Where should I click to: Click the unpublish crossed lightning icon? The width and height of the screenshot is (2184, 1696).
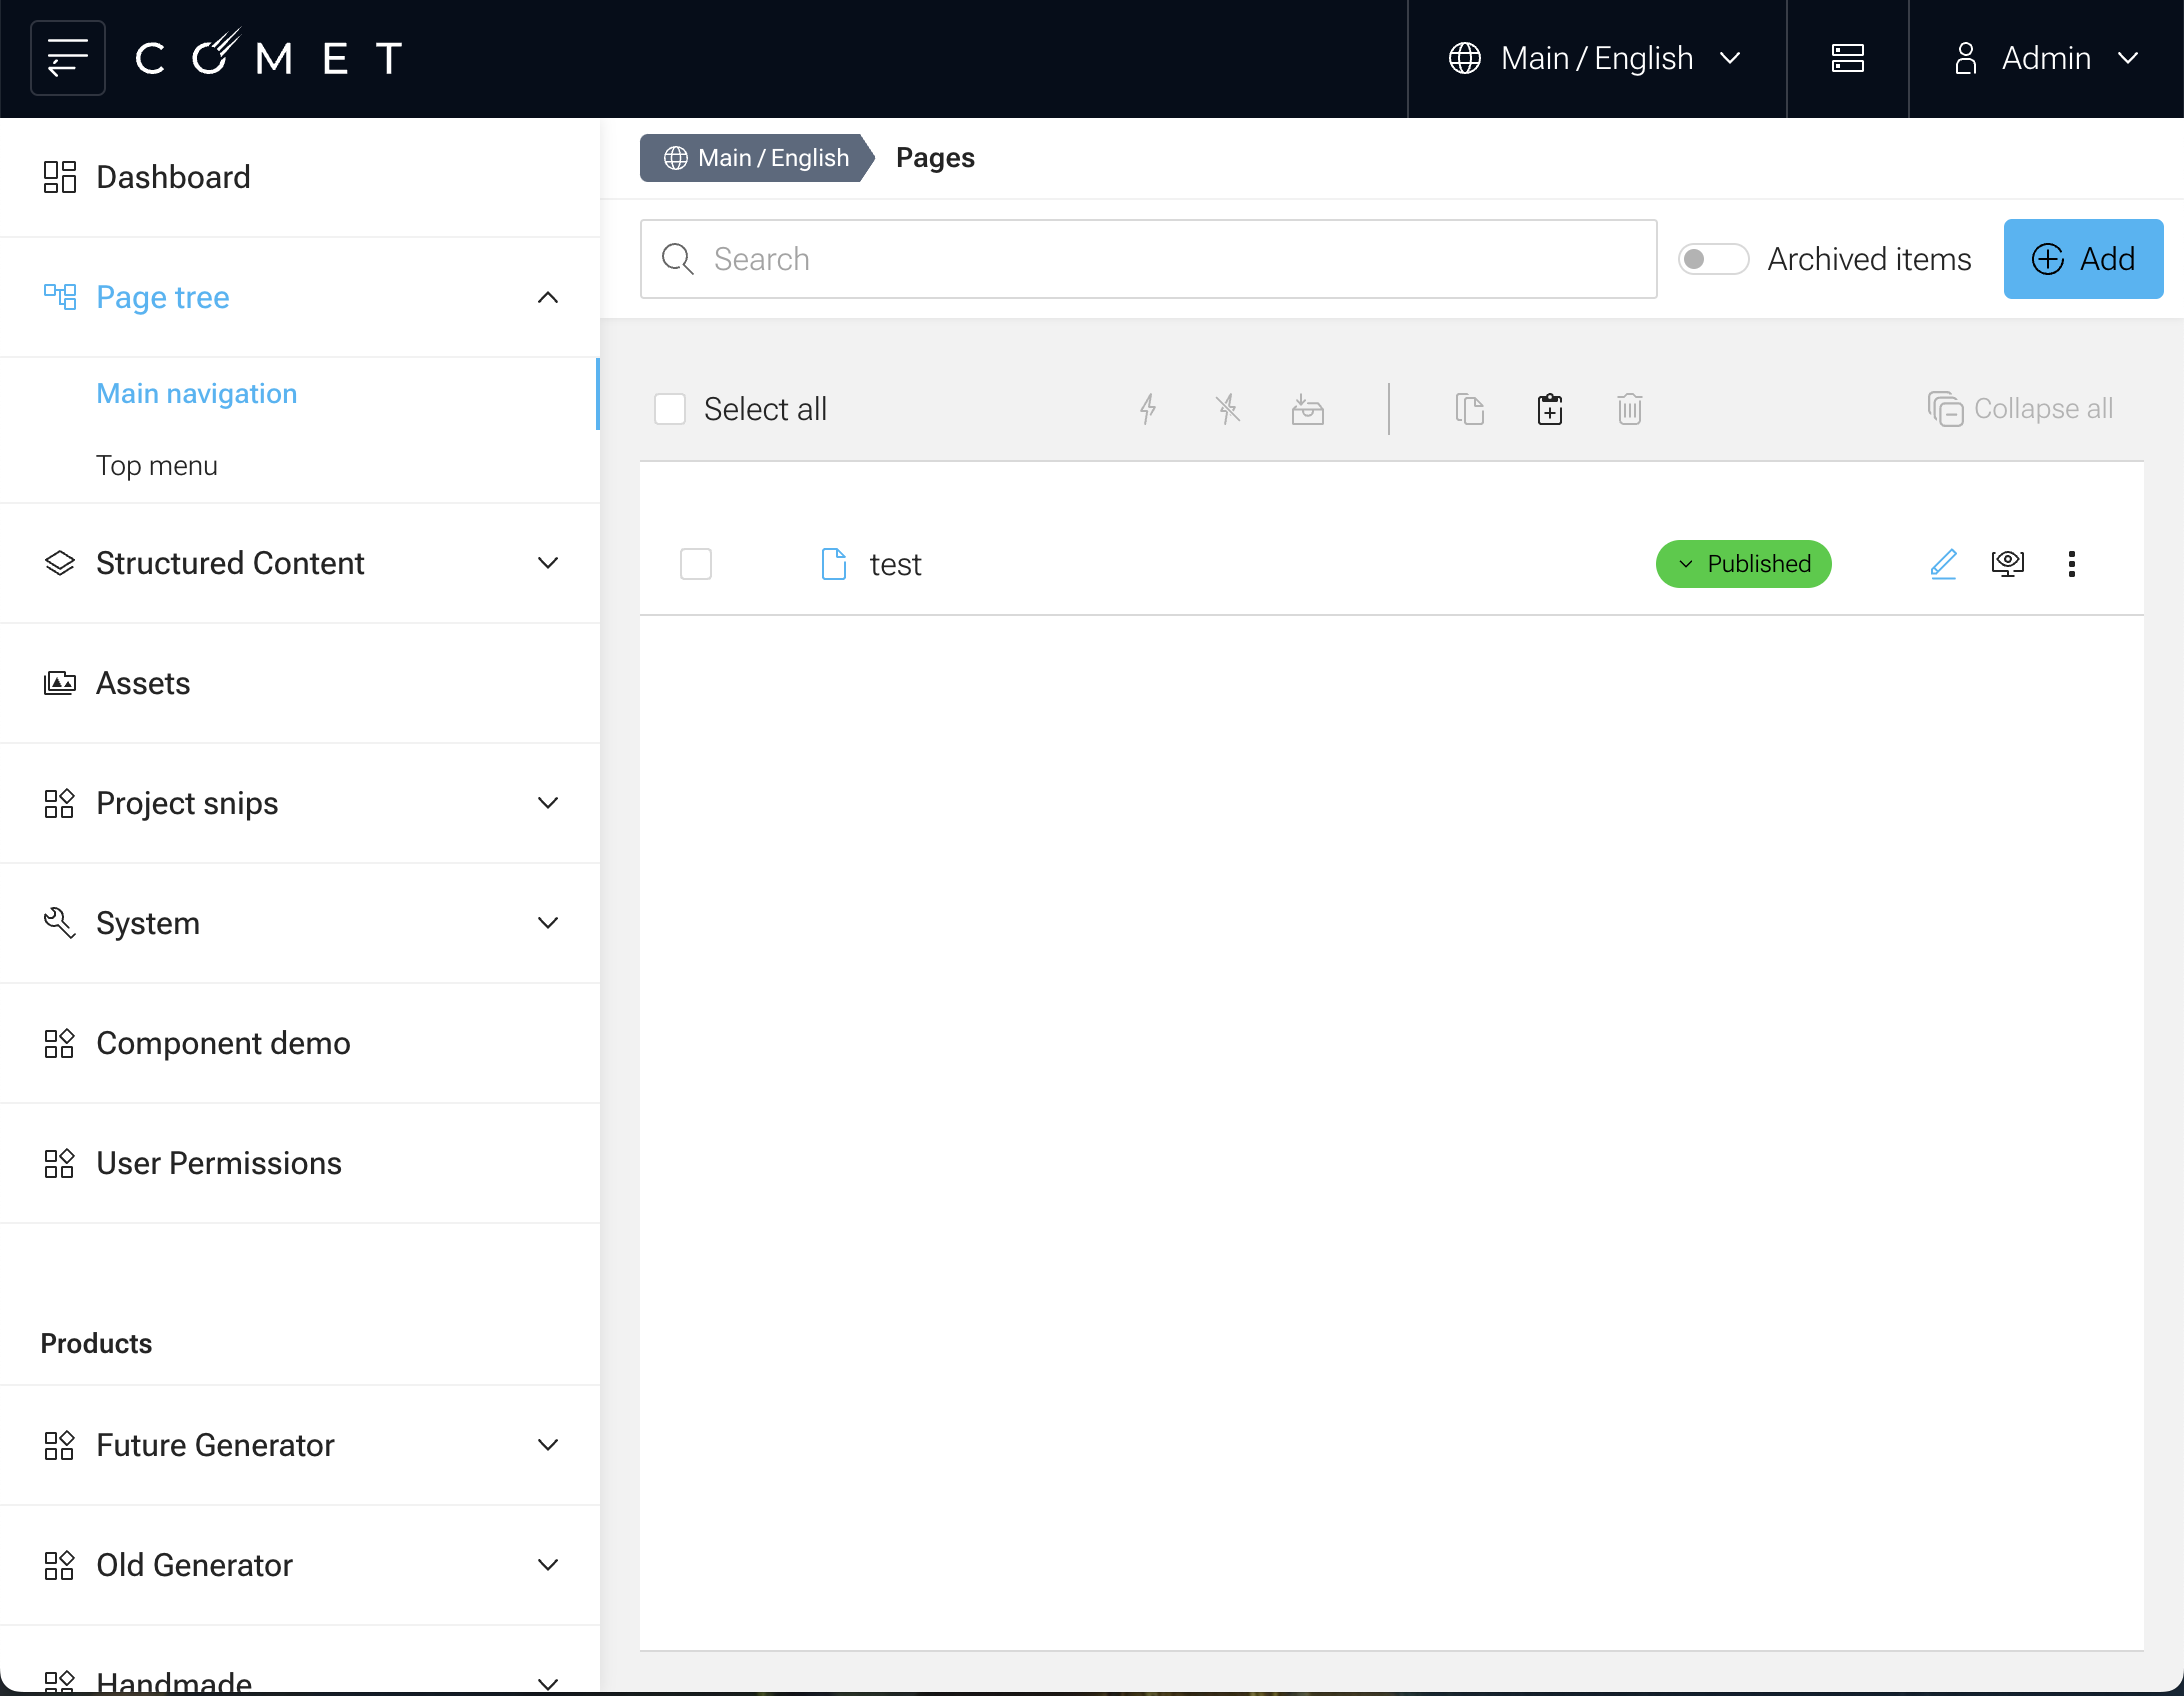pyautogui.click(x=1228, y=409)
